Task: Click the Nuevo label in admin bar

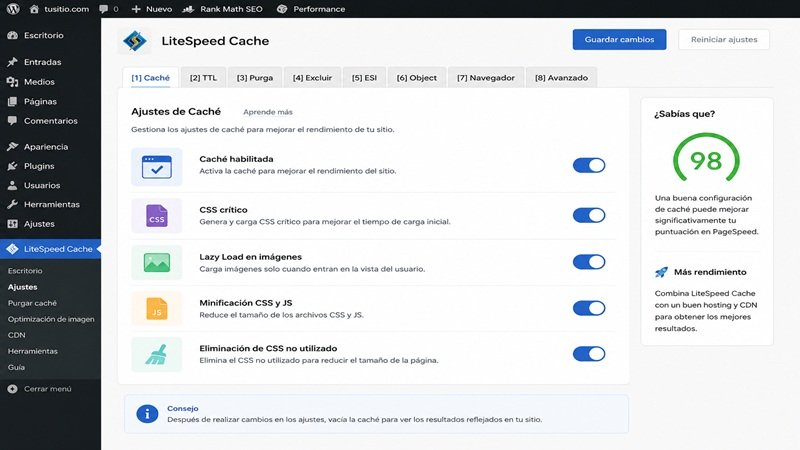Action: tap(159, 9)
